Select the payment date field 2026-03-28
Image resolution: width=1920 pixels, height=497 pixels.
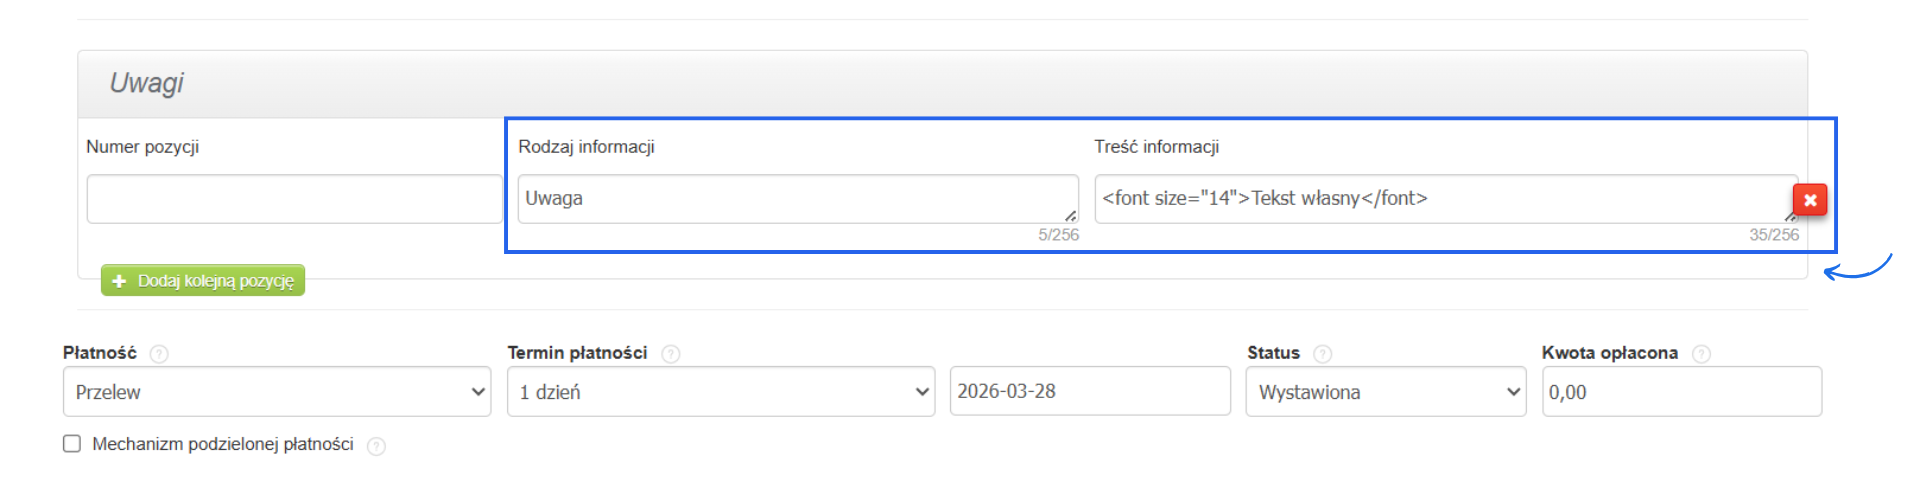coord(1089,391)
